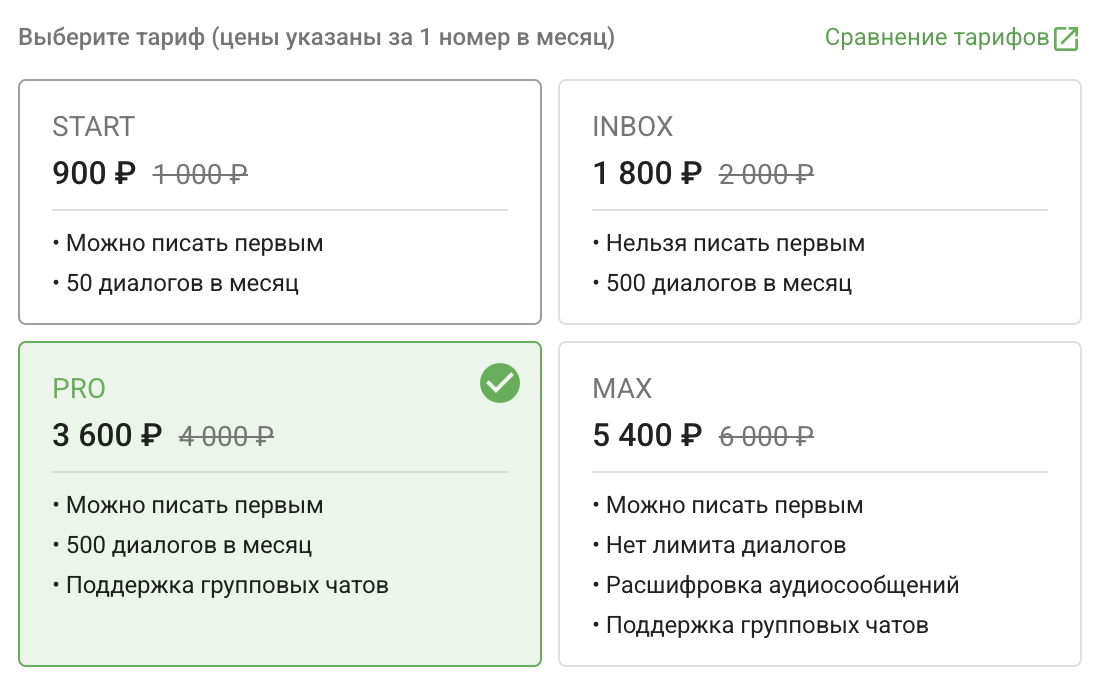Click the green checkmark on PRO card
The height and width of the screenshot is (700, 1098).
pos(499,383)
